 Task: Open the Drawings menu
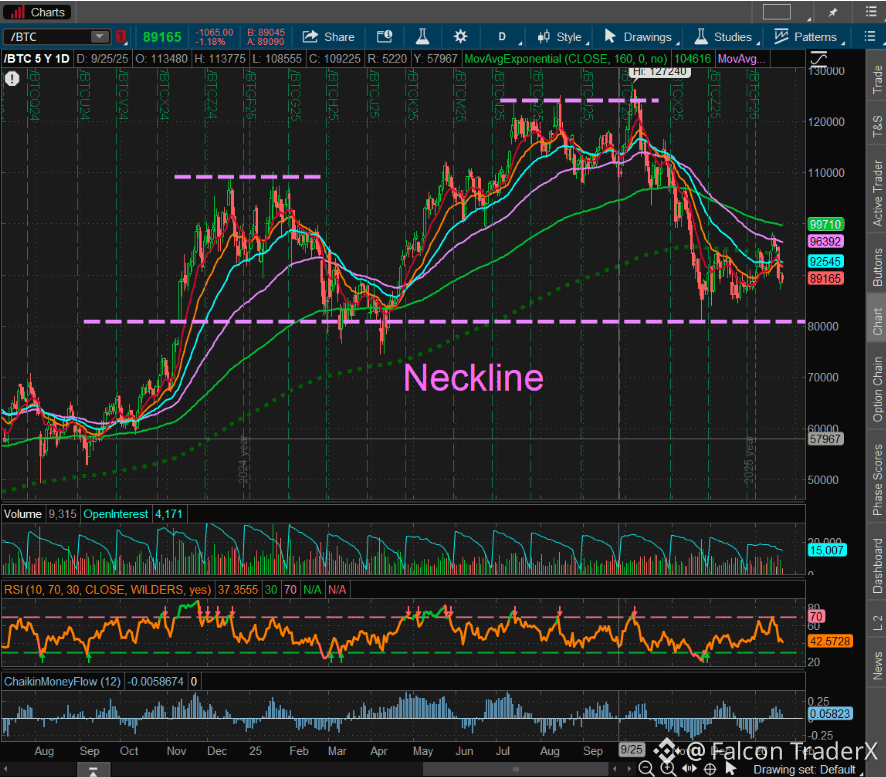pos(638,37)
